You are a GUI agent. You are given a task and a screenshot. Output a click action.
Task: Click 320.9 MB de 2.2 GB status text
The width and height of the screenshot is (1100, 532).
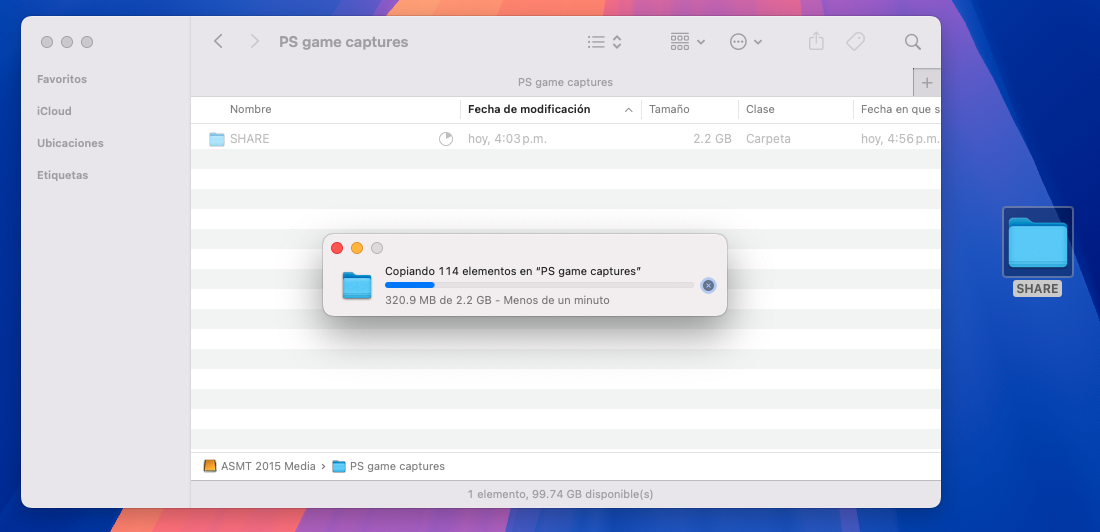(497, 300)
